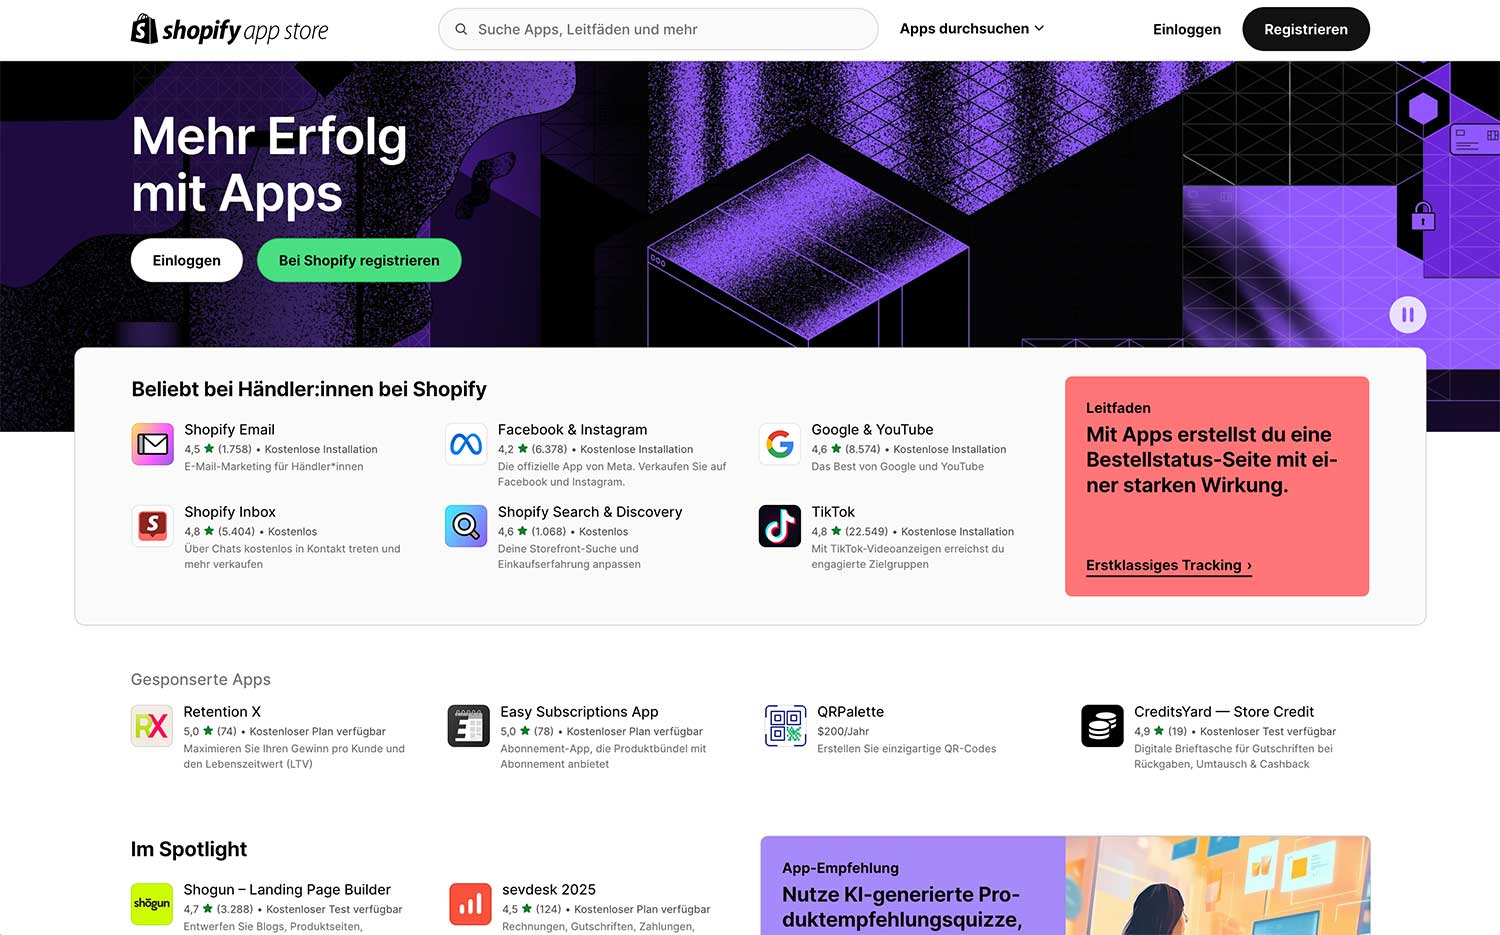The width and height of the screenshot is (1500, 935).
Task: Open the sevdesk 2025 app icon
Action: coord(470,904)
